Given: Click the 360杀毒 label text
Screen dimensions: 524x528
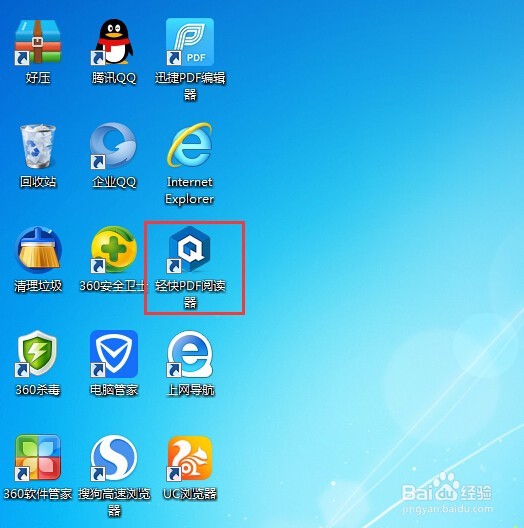Looking at the screenshot, I should coord(38,390).
